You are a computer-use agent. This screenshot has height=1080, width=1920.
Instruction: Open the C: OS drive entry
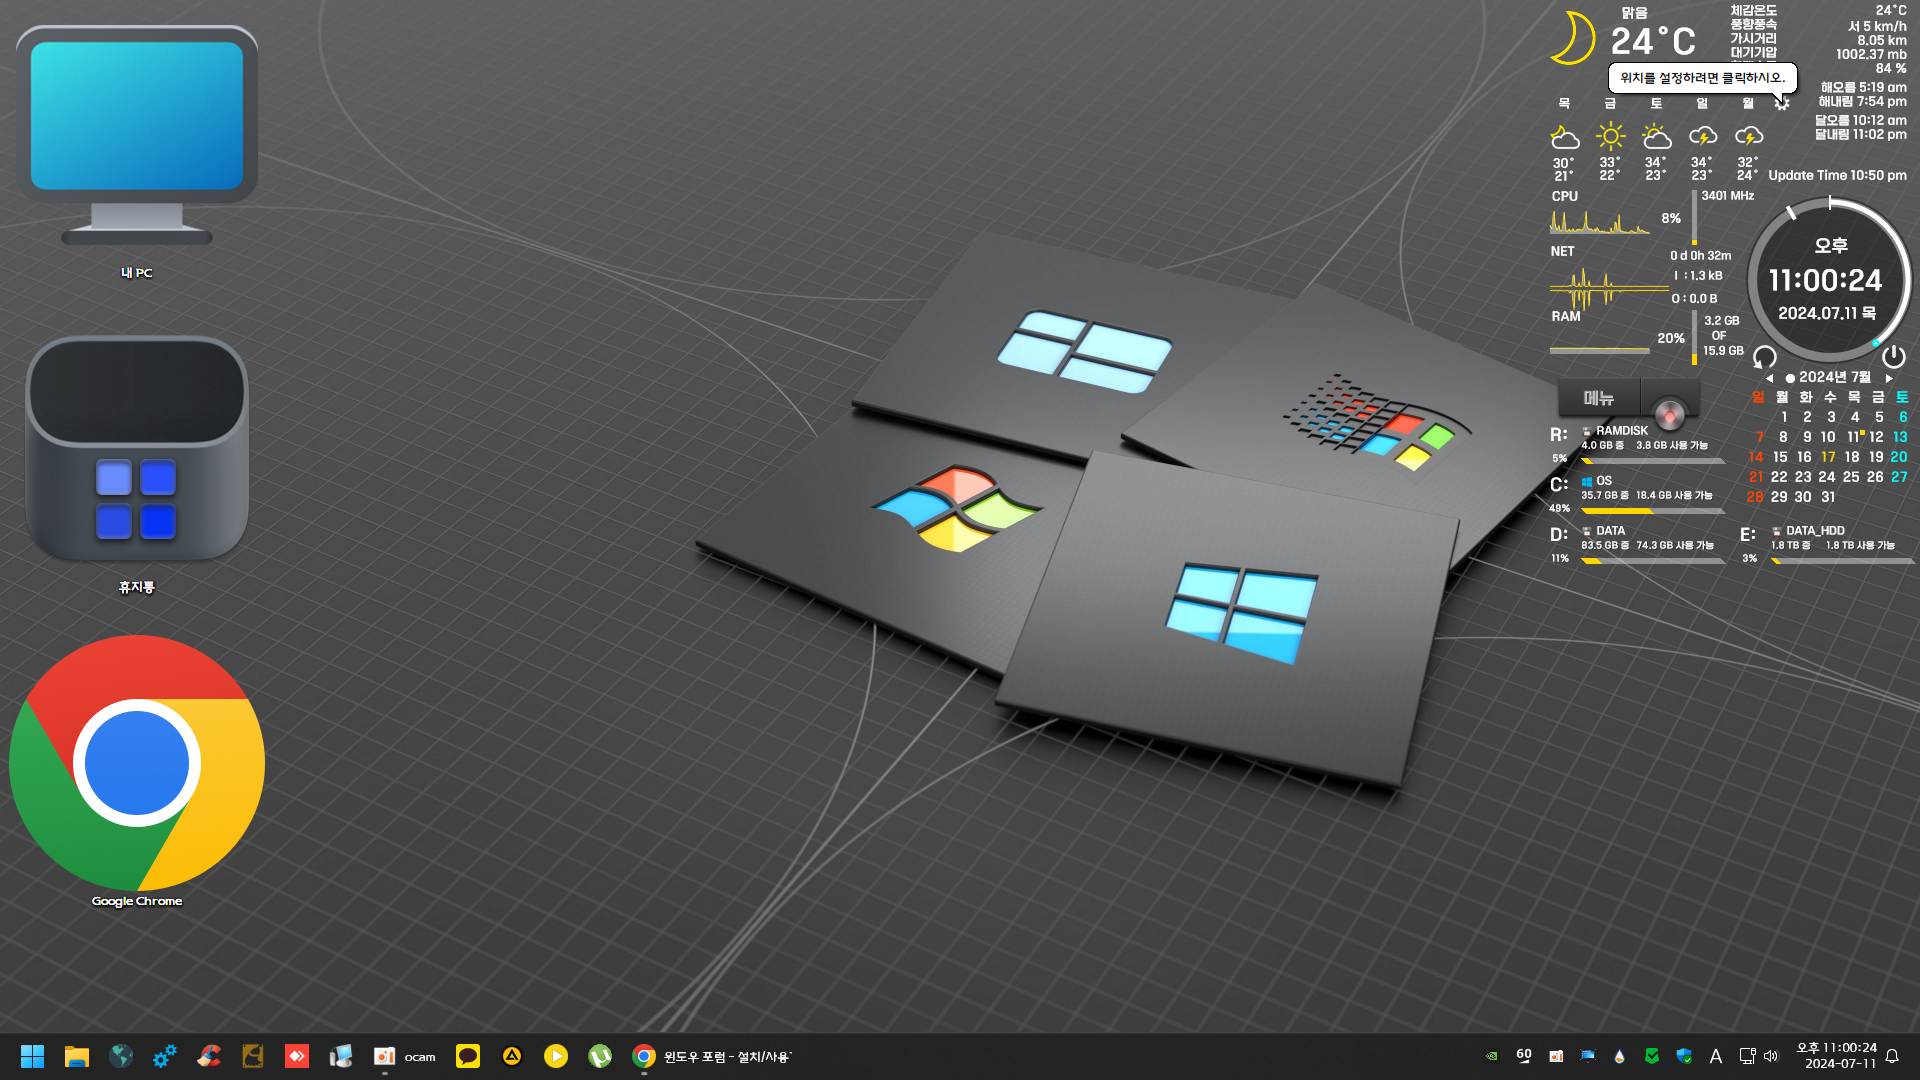pos(1638,494)
